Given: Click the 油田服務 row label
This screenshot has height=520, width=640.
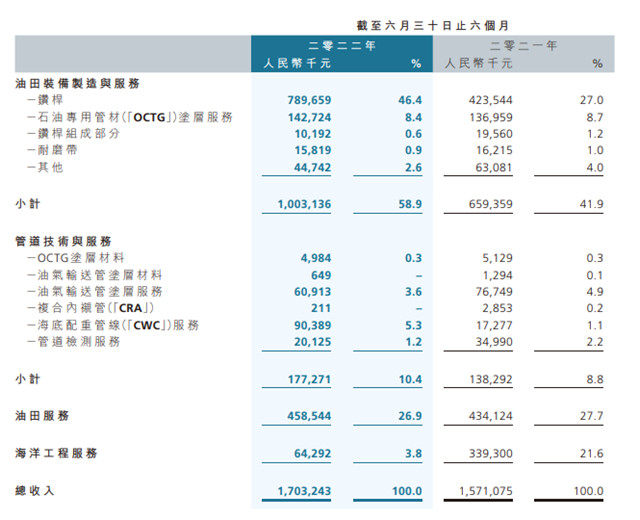Looking at the screenshot, I should pyautogui.click(x=42, y=416).
